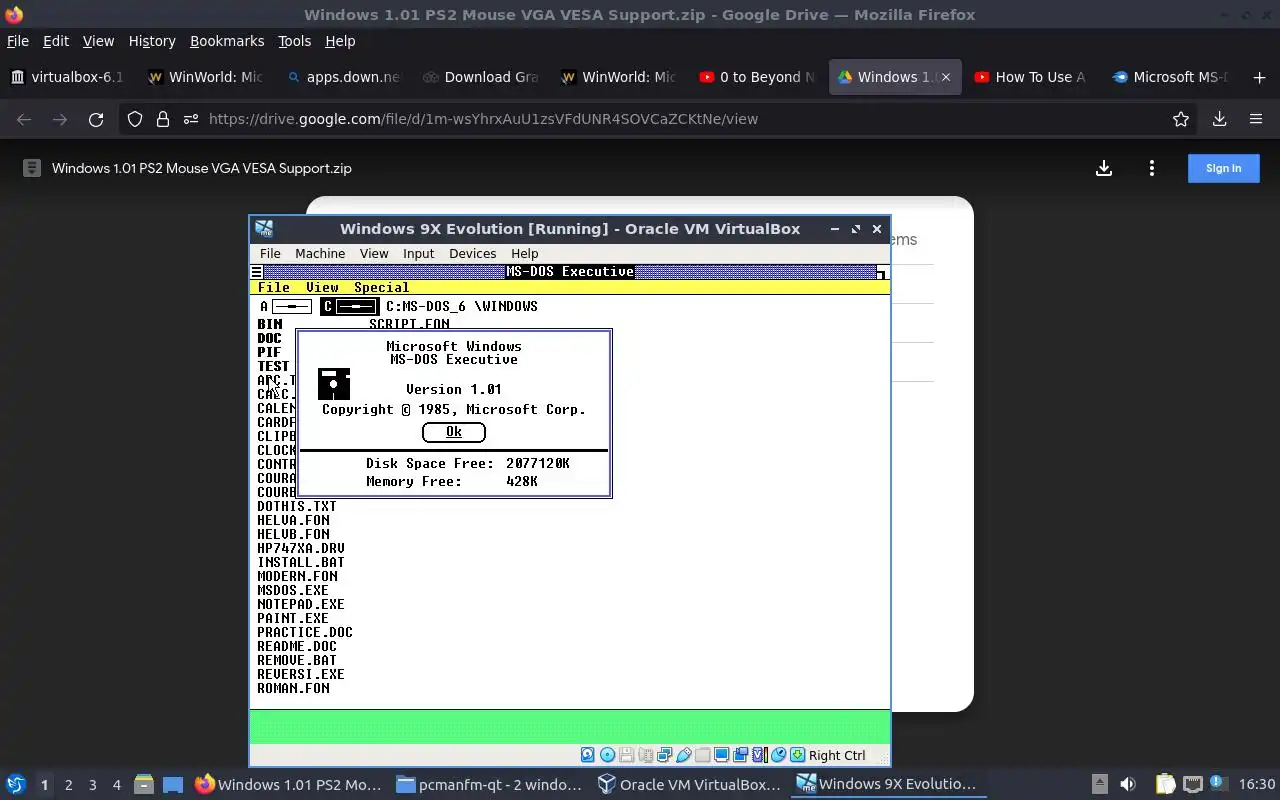Switch to the Download Gra tab
Viewport: 1280px width, 800px height.
pos(481,77)
